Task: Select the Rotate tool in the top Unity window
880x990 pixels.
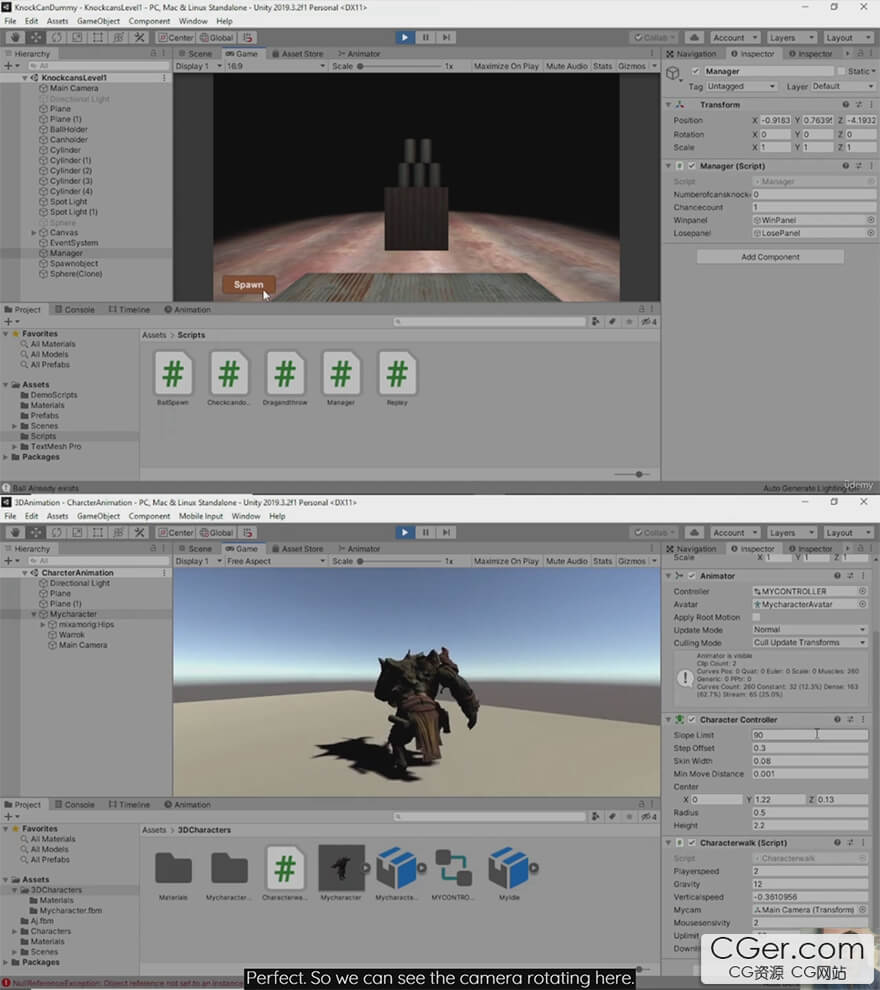Action: [56, 37]
